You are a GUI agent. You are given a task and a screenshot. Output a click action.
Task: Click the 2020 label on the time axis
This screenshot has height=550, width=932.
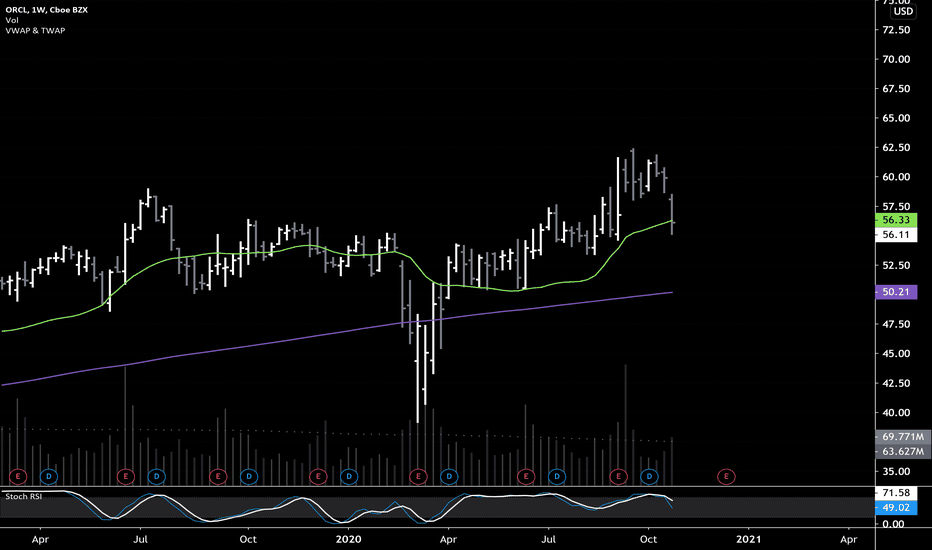pos(348,539)
